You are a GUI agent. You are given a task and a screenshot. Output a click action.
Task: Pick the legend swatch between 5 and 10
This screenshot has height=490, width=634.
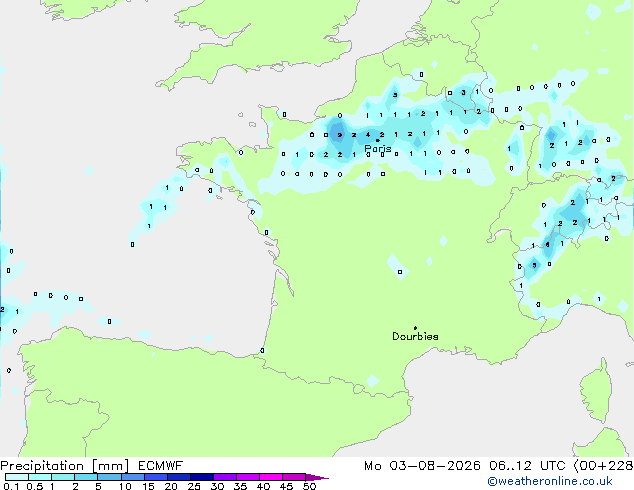[109, 477]
